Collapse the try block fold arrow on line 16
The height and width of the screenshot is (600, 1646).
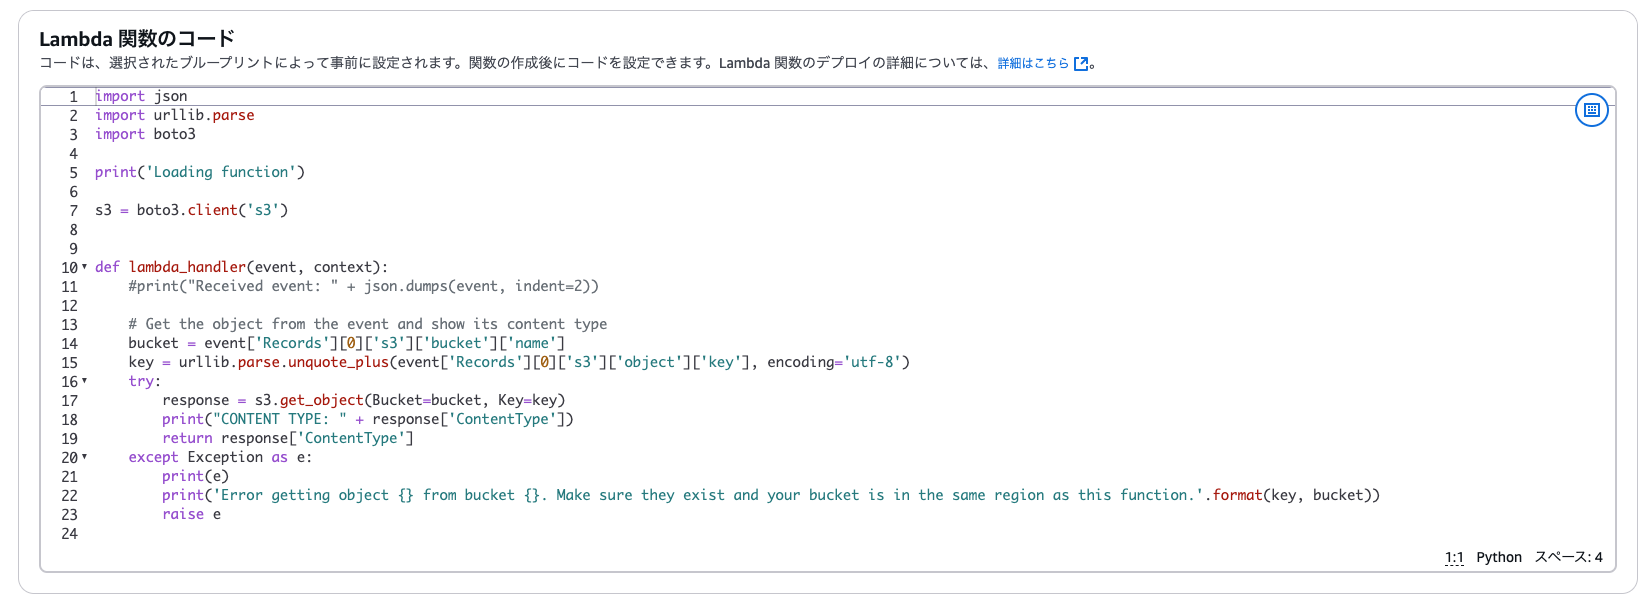[x=84, y=381]
